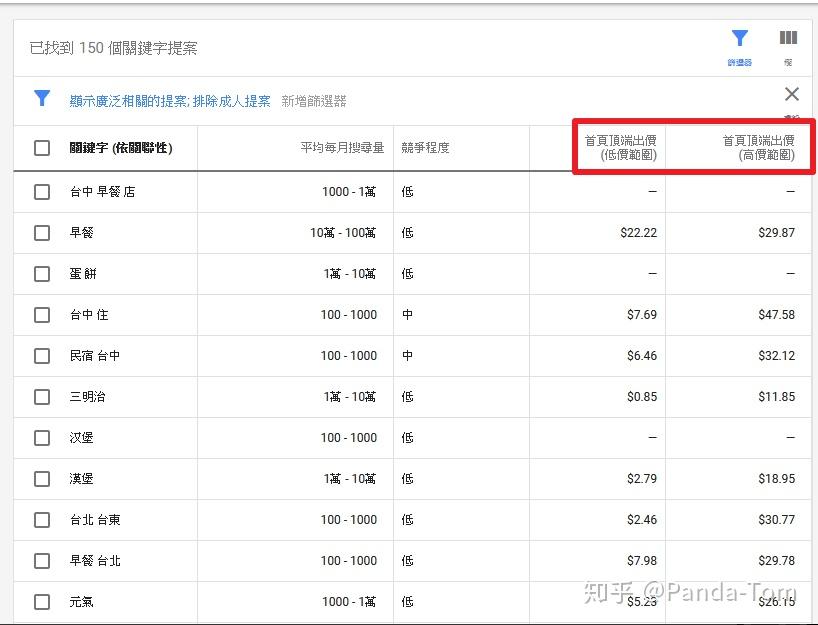Click 新增篩選器 to add a filter

coord(314,101)
